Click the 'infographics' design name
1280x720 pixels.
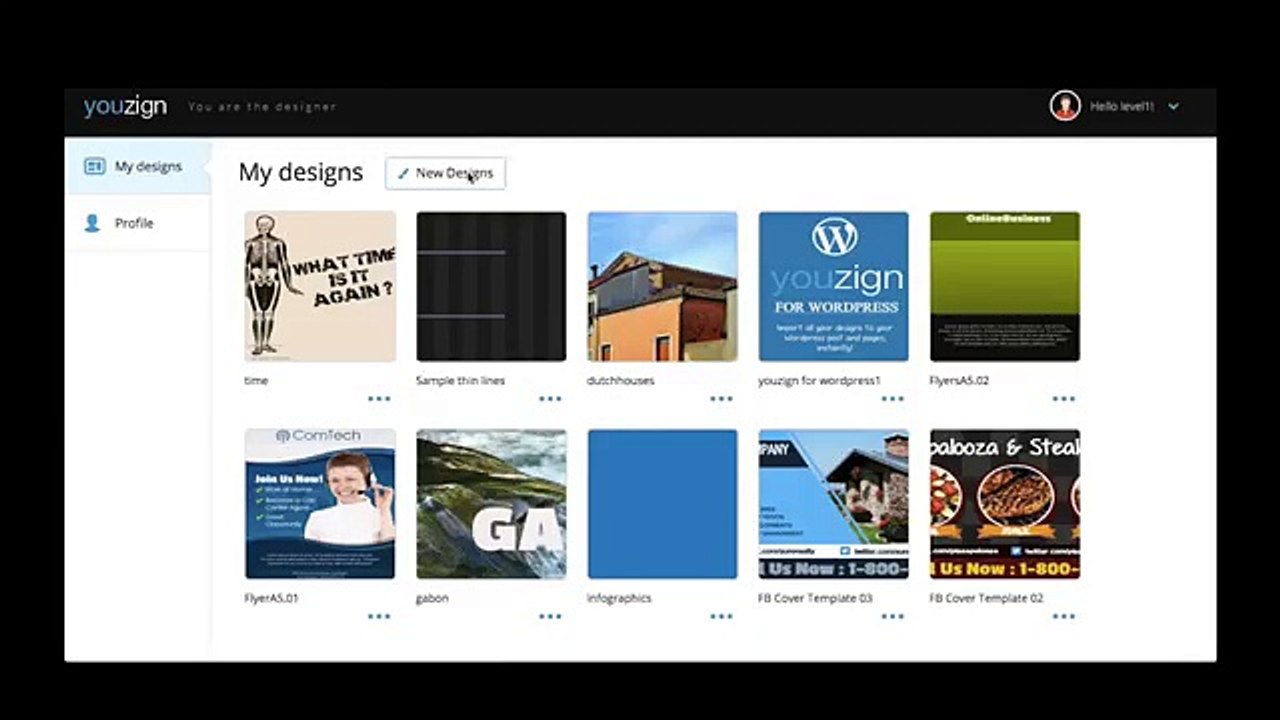point(619,598)
